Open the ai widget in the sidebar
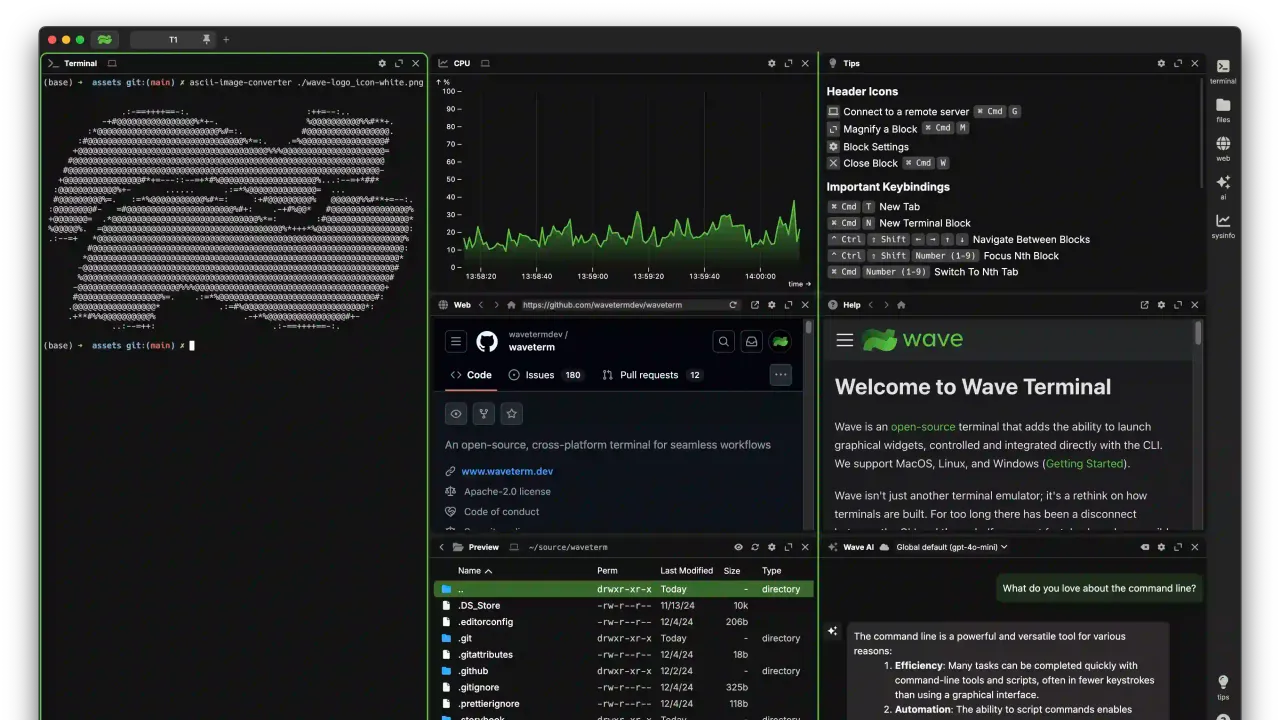 point(1223,187)
